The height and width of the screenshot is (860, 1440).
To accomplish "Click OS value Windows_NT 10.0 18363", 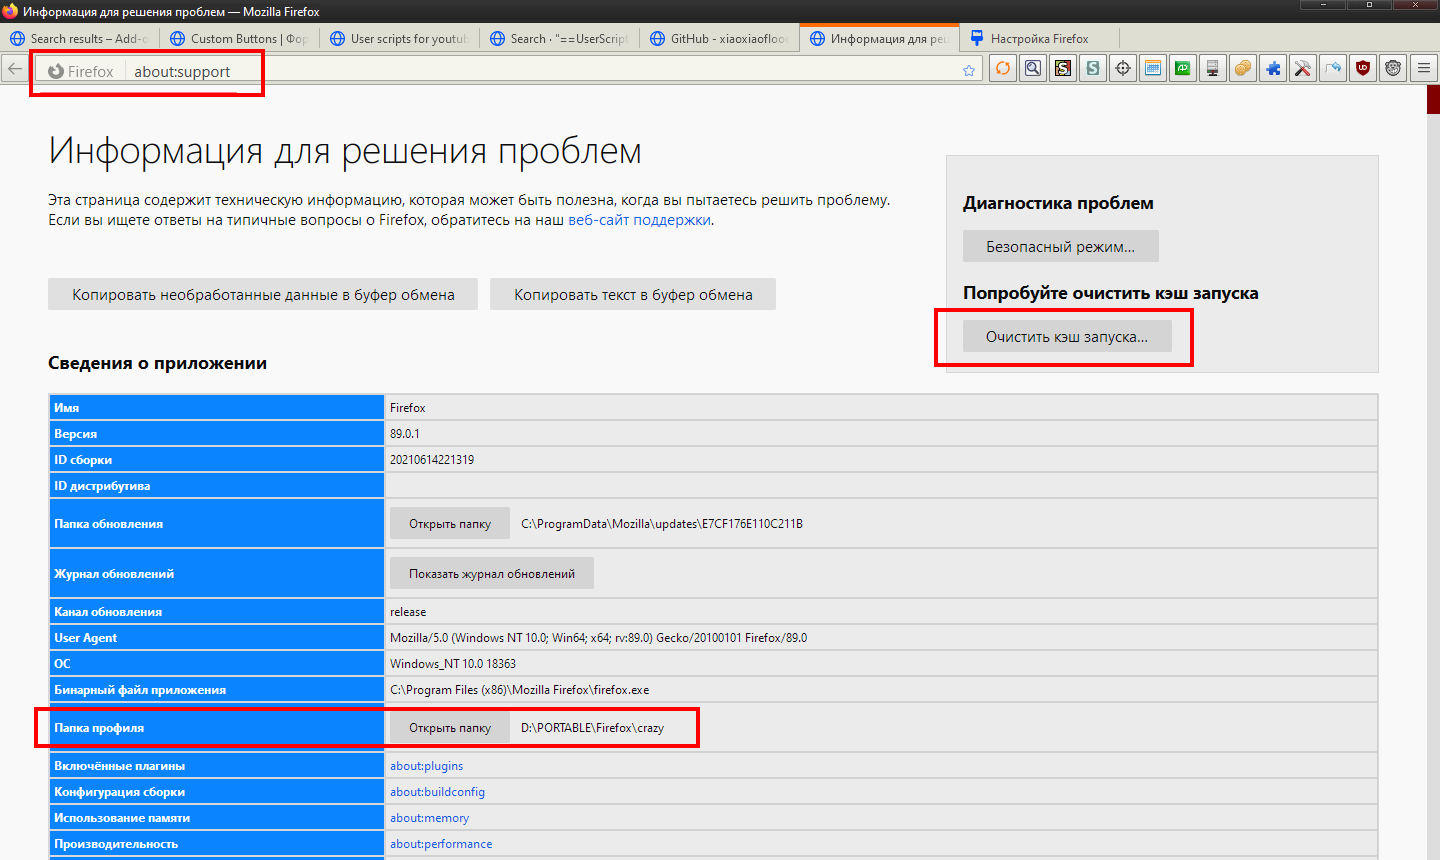I will click(x=453, y=663).
